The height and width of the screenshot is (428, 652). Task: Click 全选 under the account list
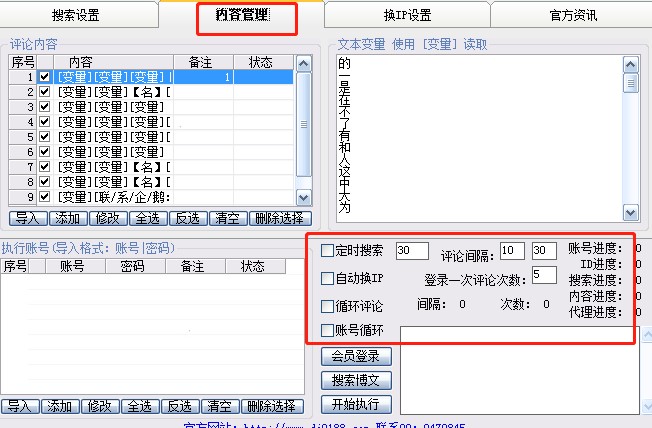pos(140,406)
